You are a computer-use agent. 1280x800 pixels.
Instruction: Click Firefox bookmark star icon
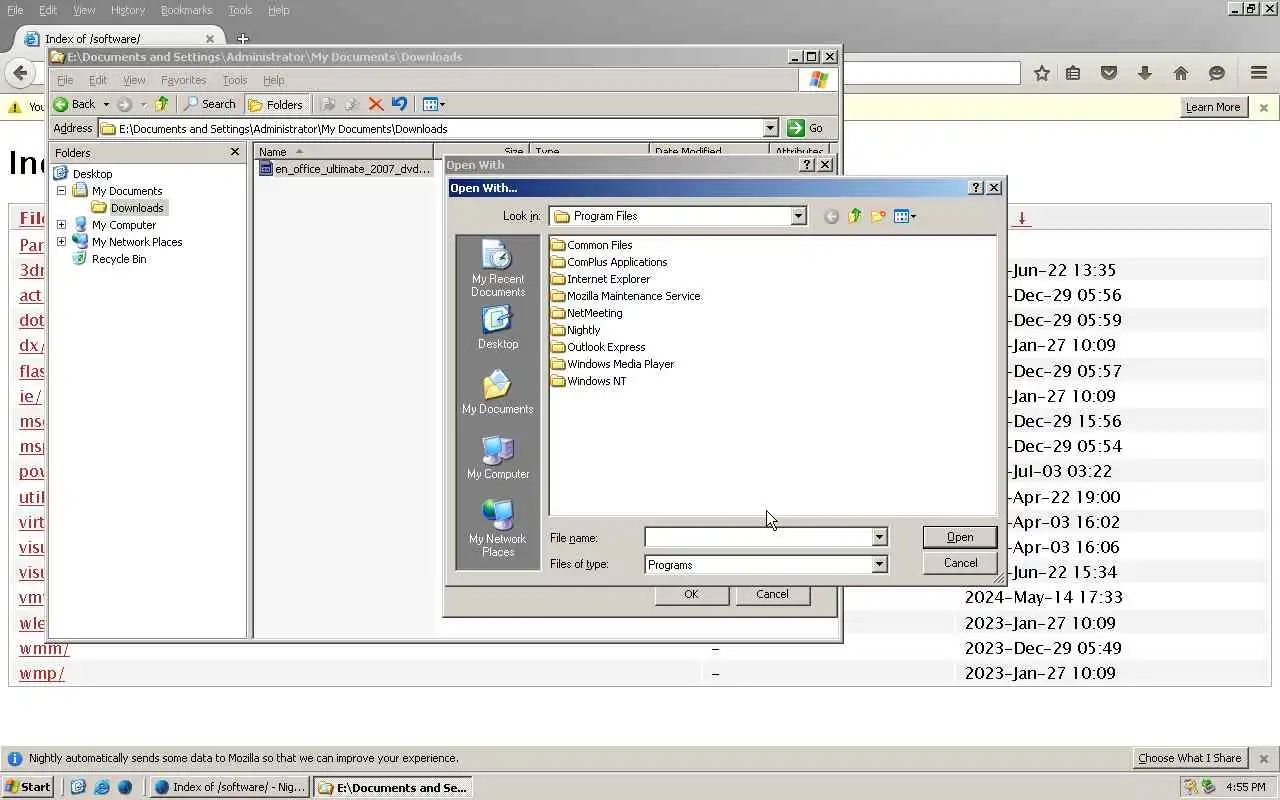click(1042, 73)
